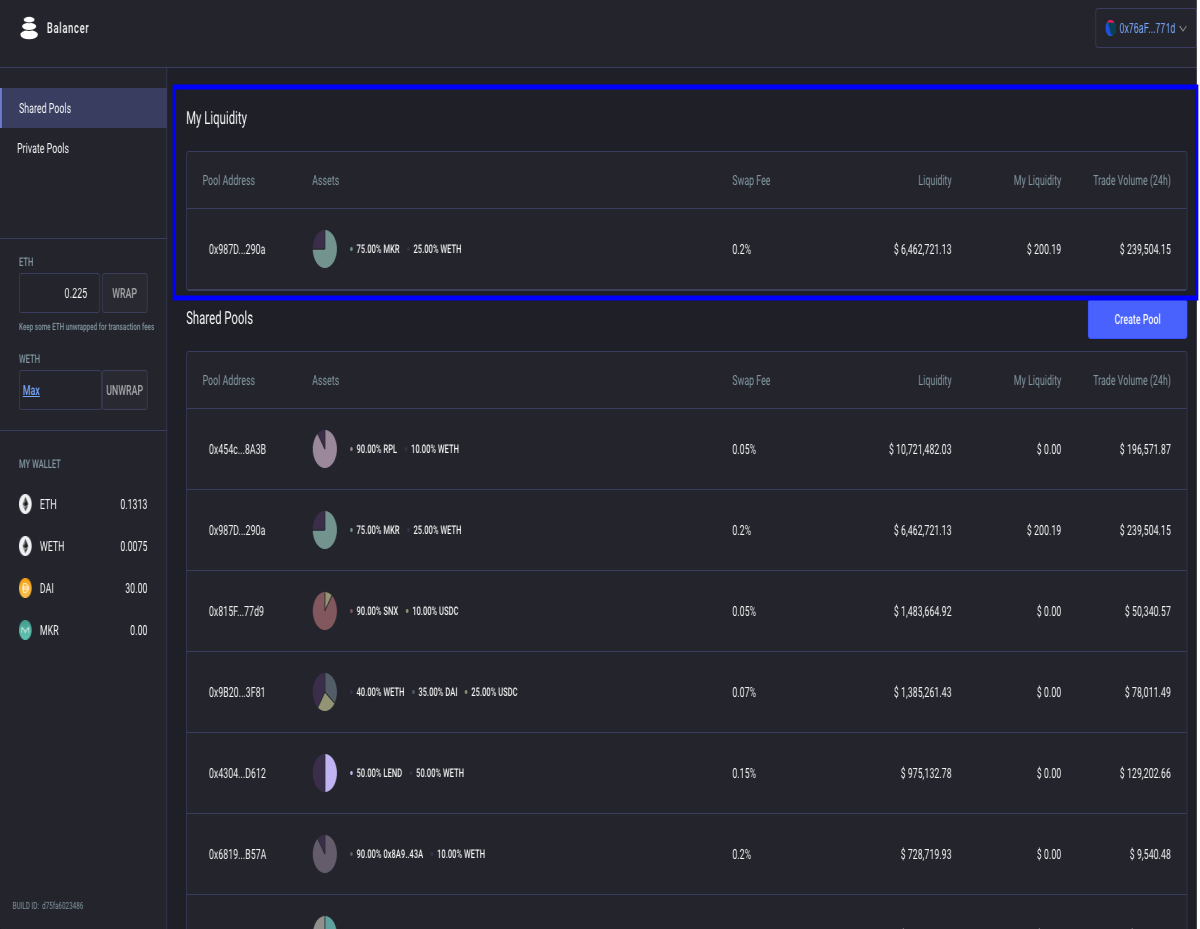Click the MKR token icon in My Wallet
The image size is (1200, 929).
click(x=26, y=631)
